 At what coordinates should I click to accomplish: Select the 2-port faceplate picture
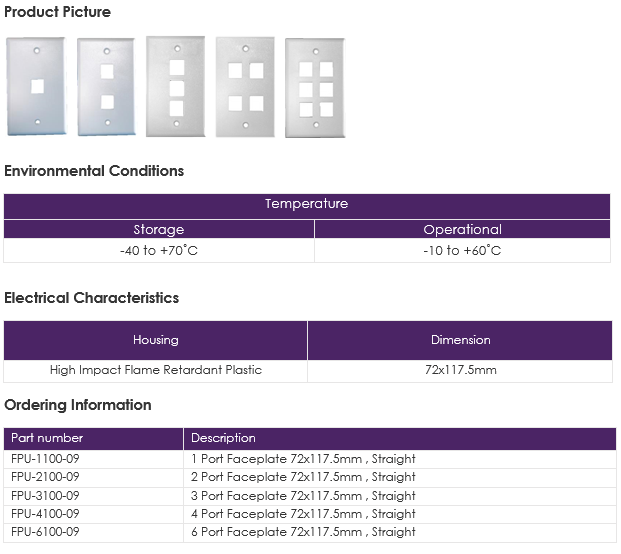point(107,87)
